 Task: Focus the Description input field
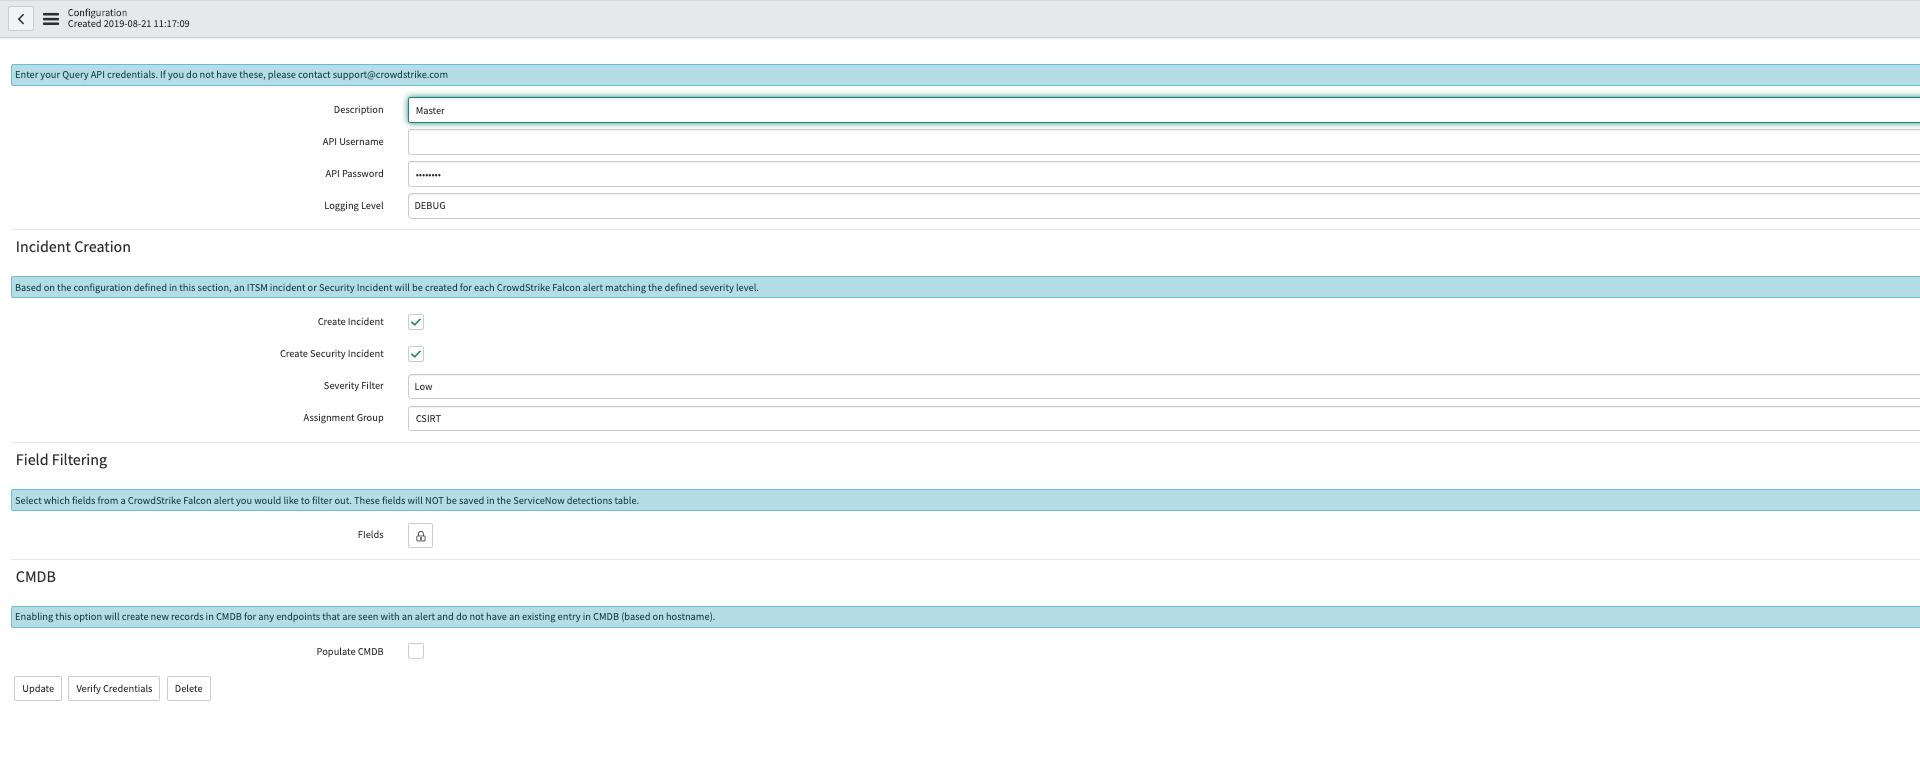pos(1164,110)
